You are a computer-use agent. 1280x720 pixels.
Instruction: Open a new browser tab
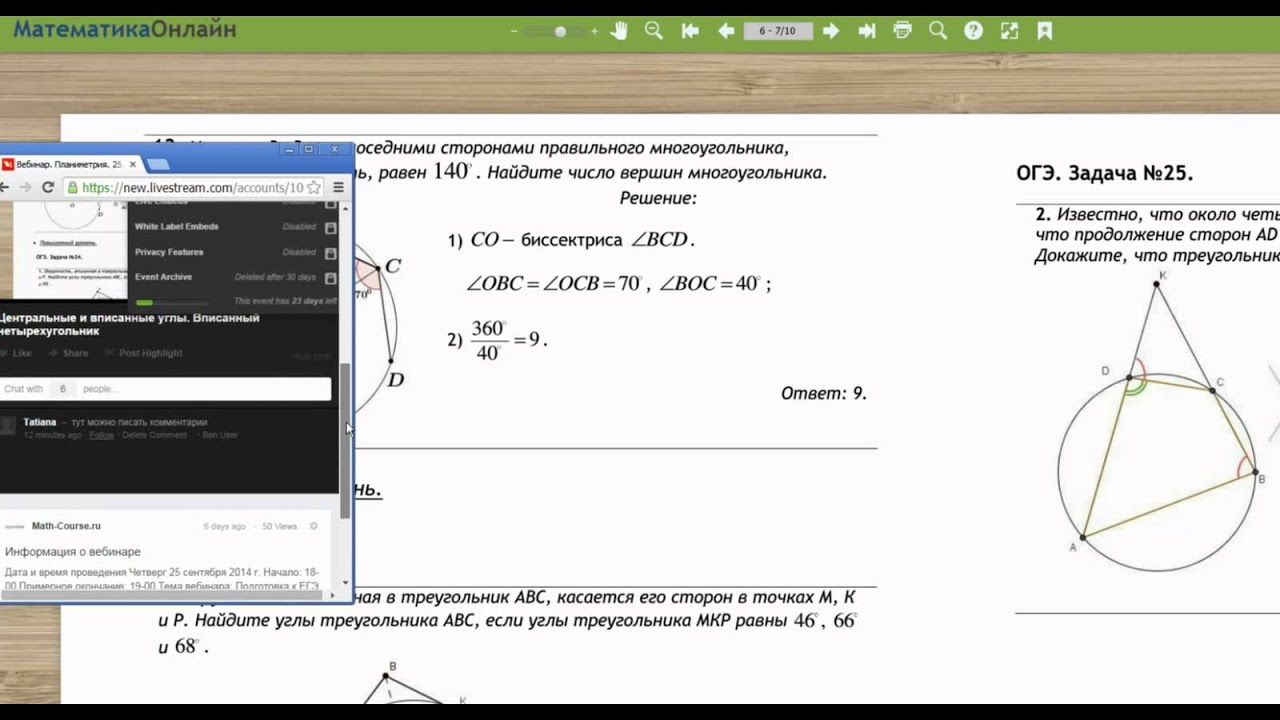[159, 164]
